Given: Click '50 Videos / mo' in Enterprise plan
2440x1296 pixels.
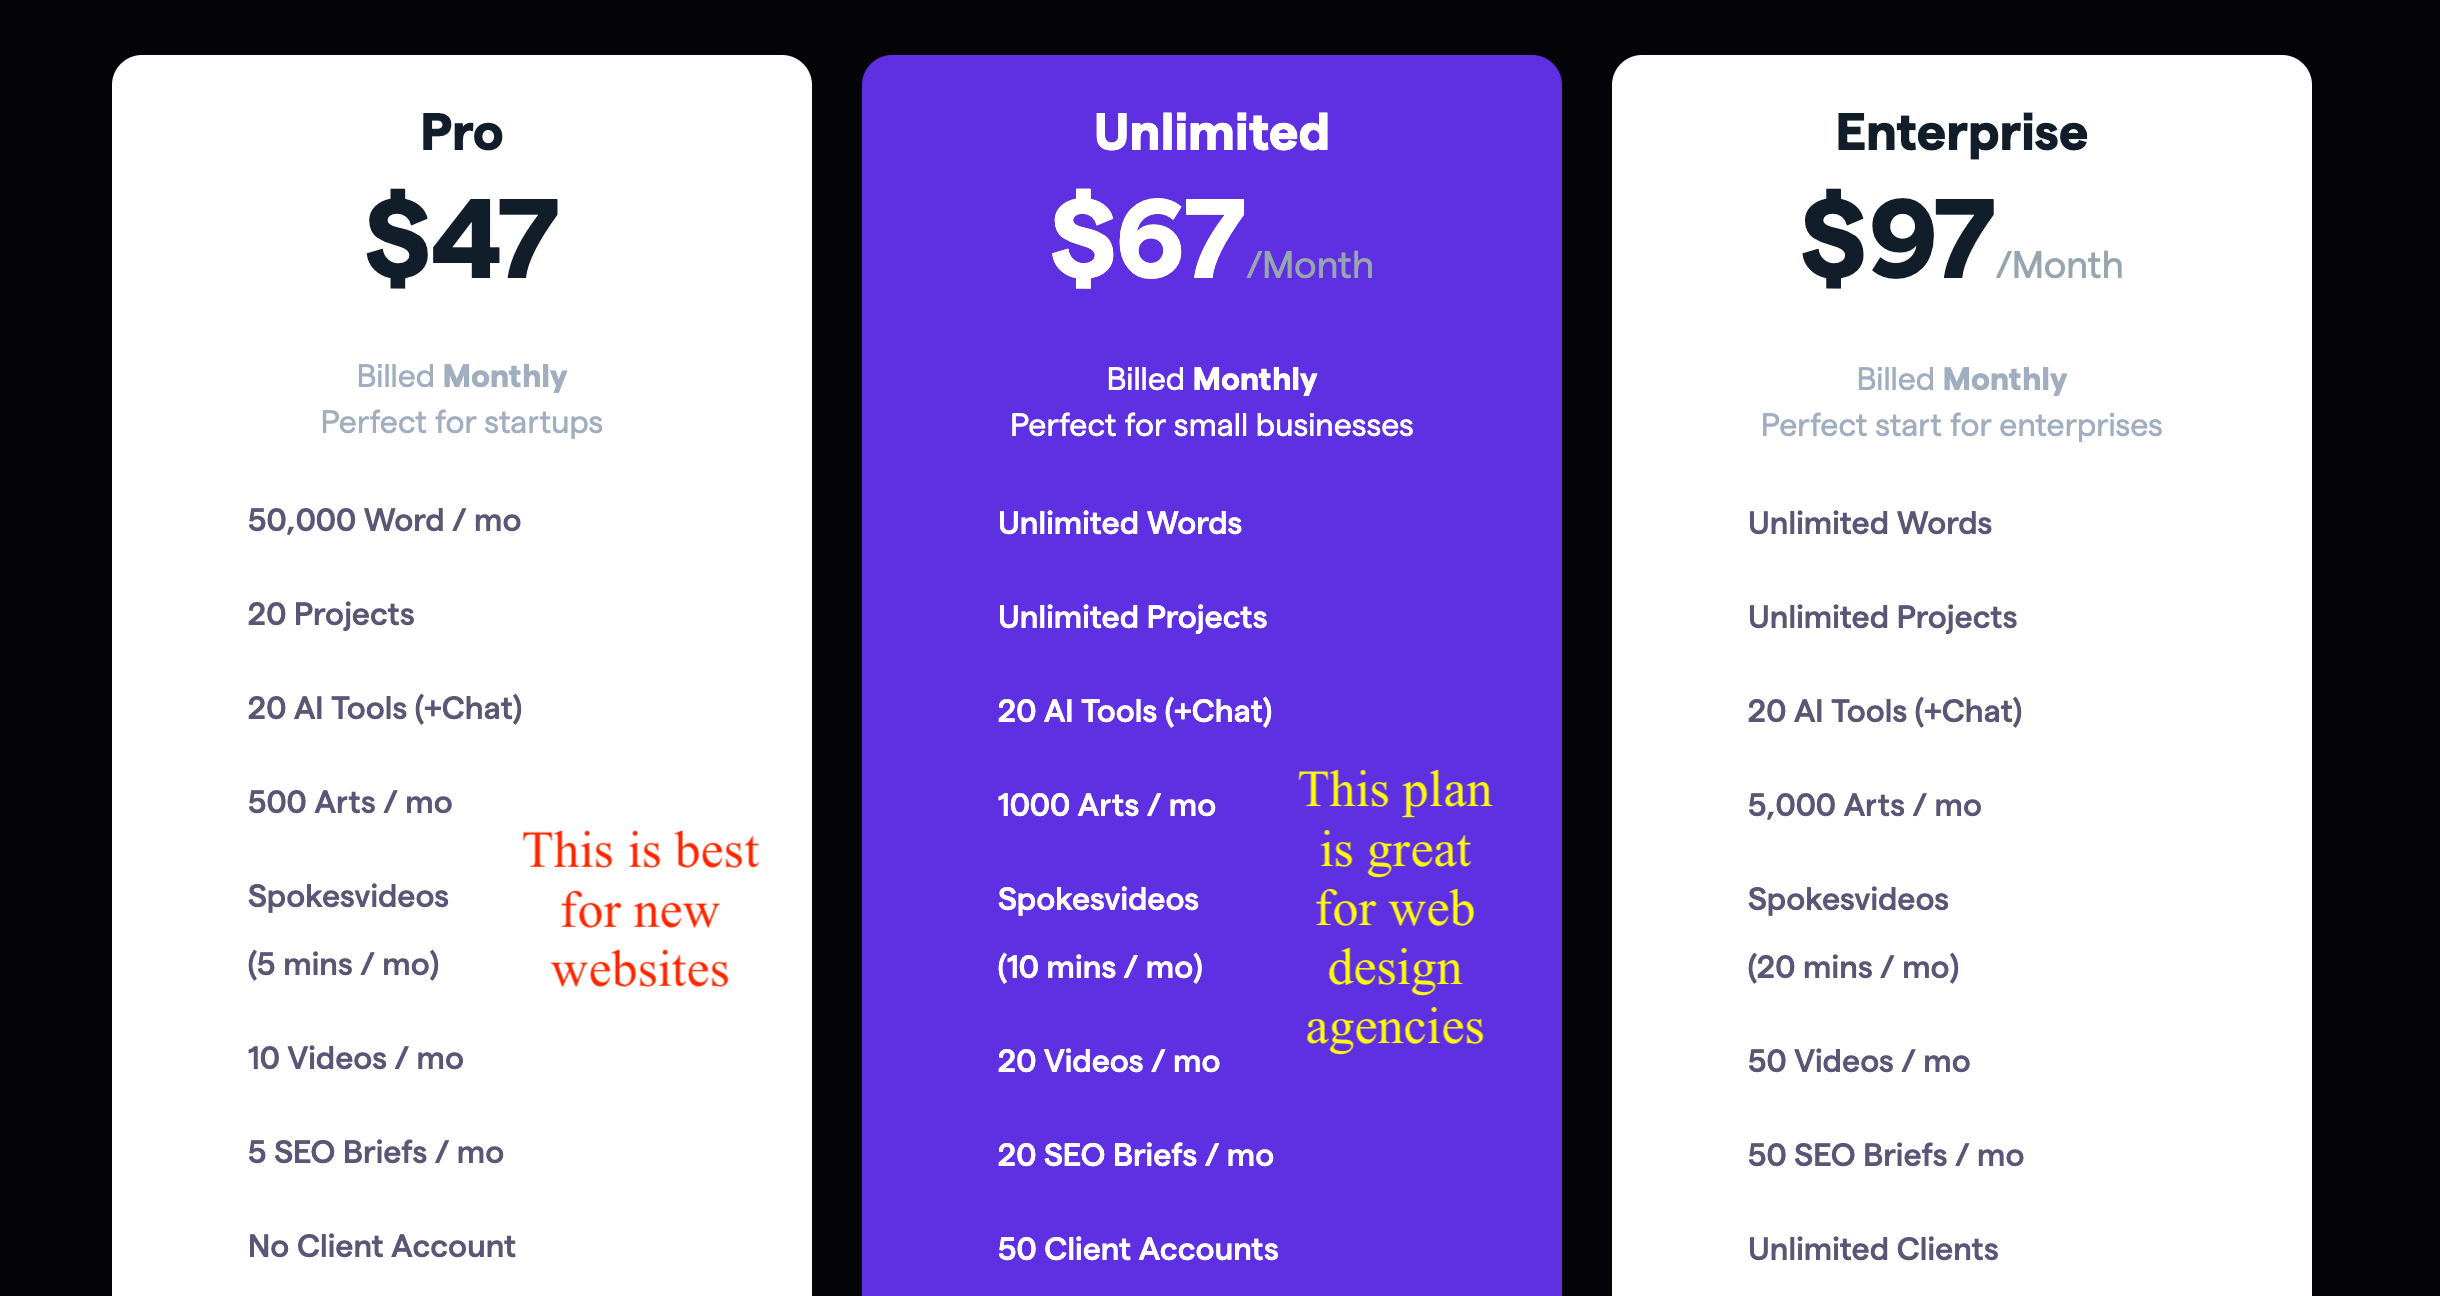Looking at the screenshot, I should click(x=1858, y=1061).
